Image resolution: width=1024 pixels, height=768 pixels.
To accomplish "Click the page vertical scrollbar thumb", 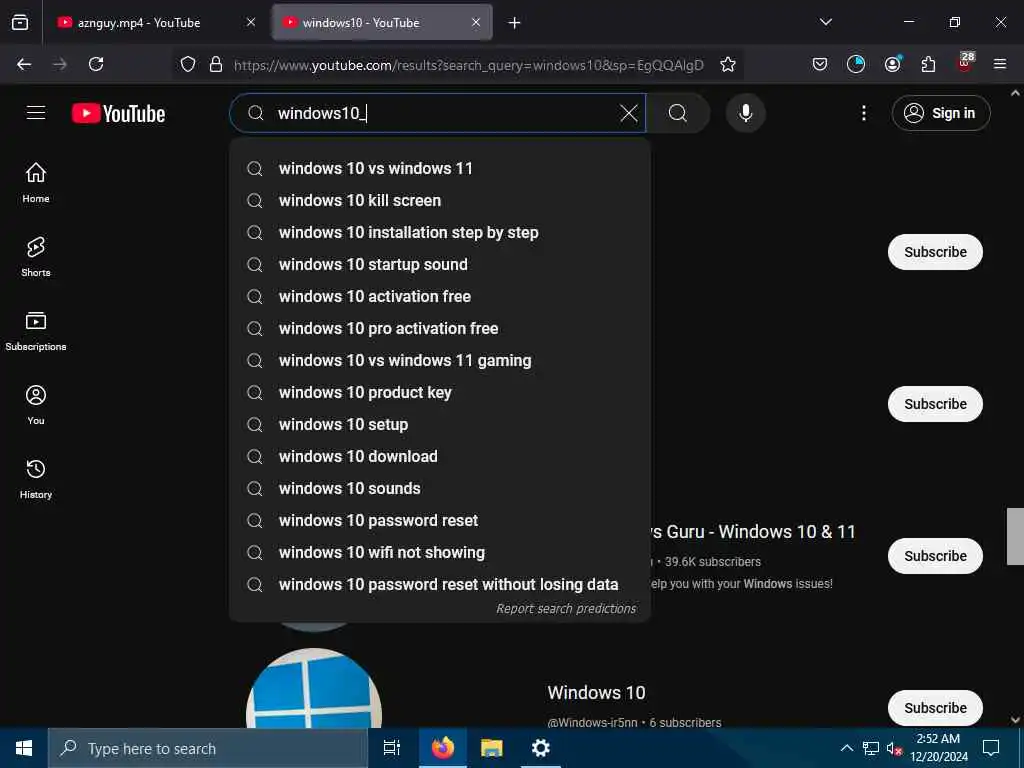I will coord(1015,536).
